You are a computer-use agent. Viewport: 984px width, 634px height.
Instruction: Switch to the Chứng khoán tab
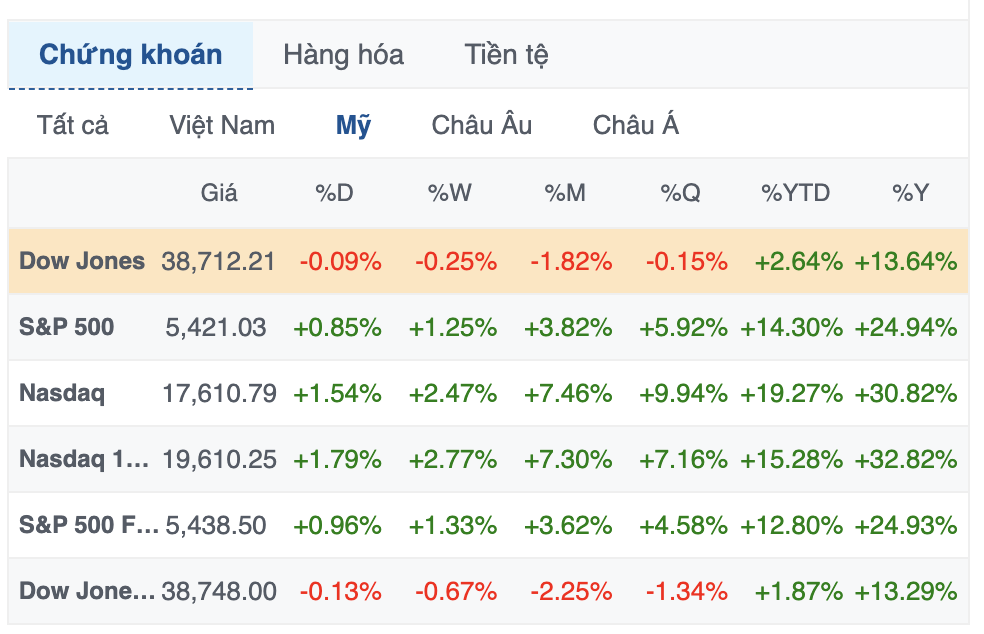pos(130,54)
